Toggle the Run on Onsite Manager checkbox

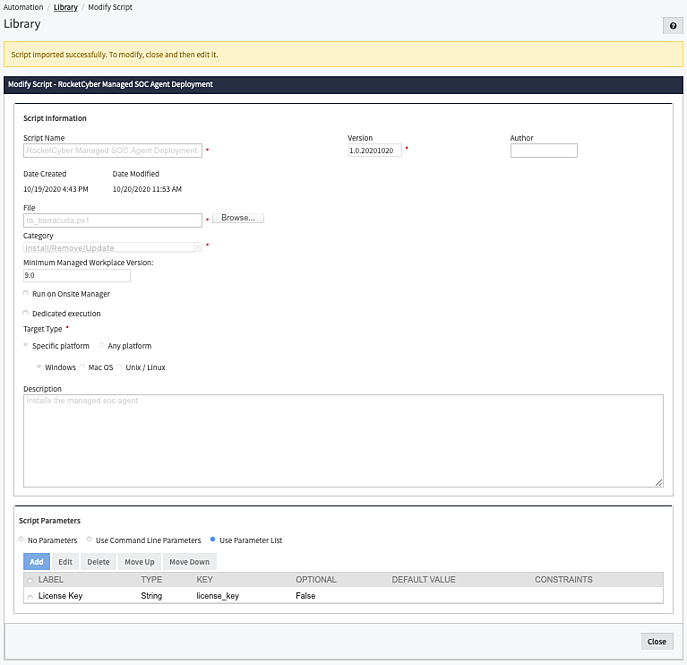[x=26, y=293]
